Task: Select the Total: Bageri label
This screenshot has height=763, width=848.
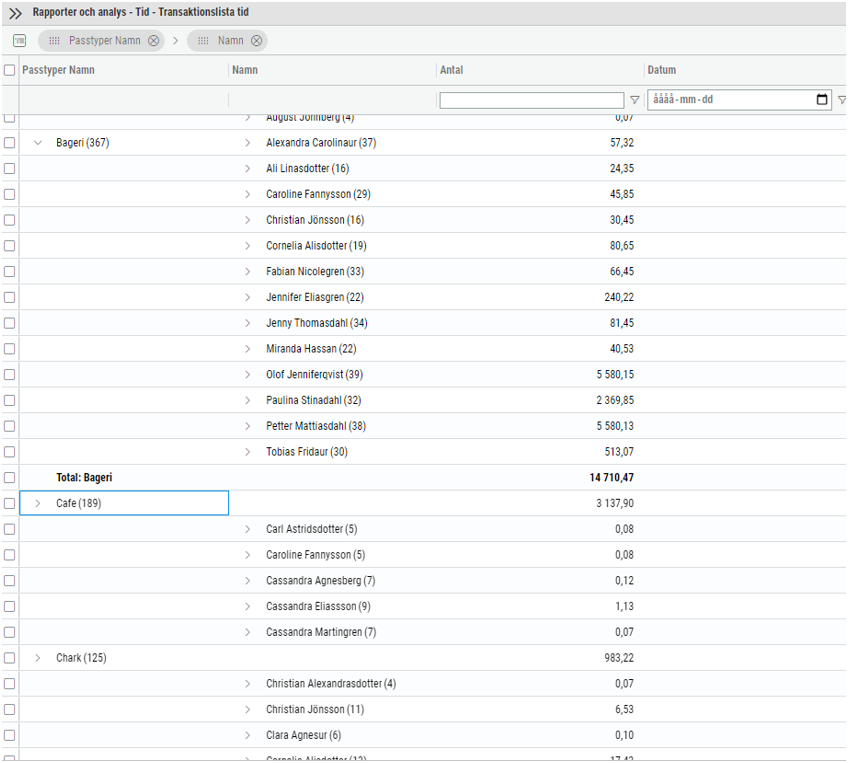Action: coord(84,477)
